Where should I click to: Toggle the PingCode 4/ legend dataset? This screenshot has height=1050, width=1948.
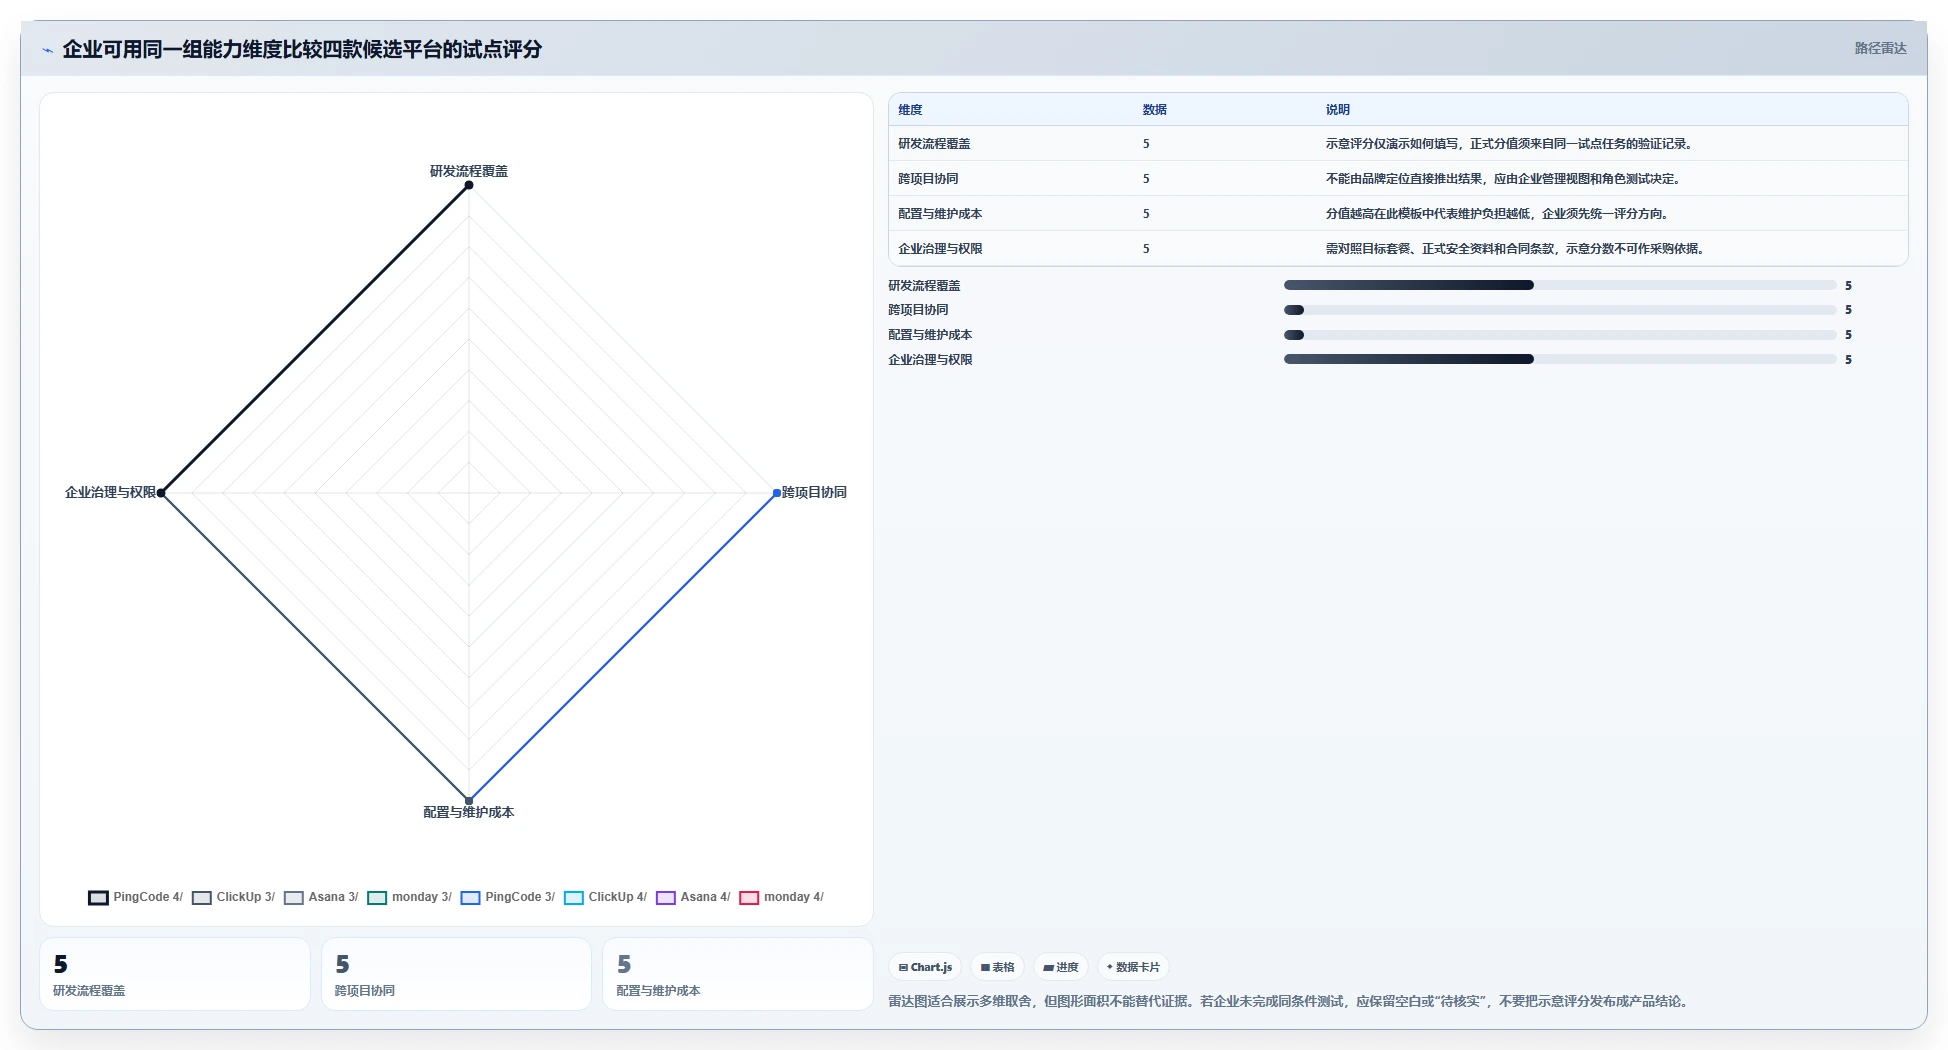coord(135,897)
